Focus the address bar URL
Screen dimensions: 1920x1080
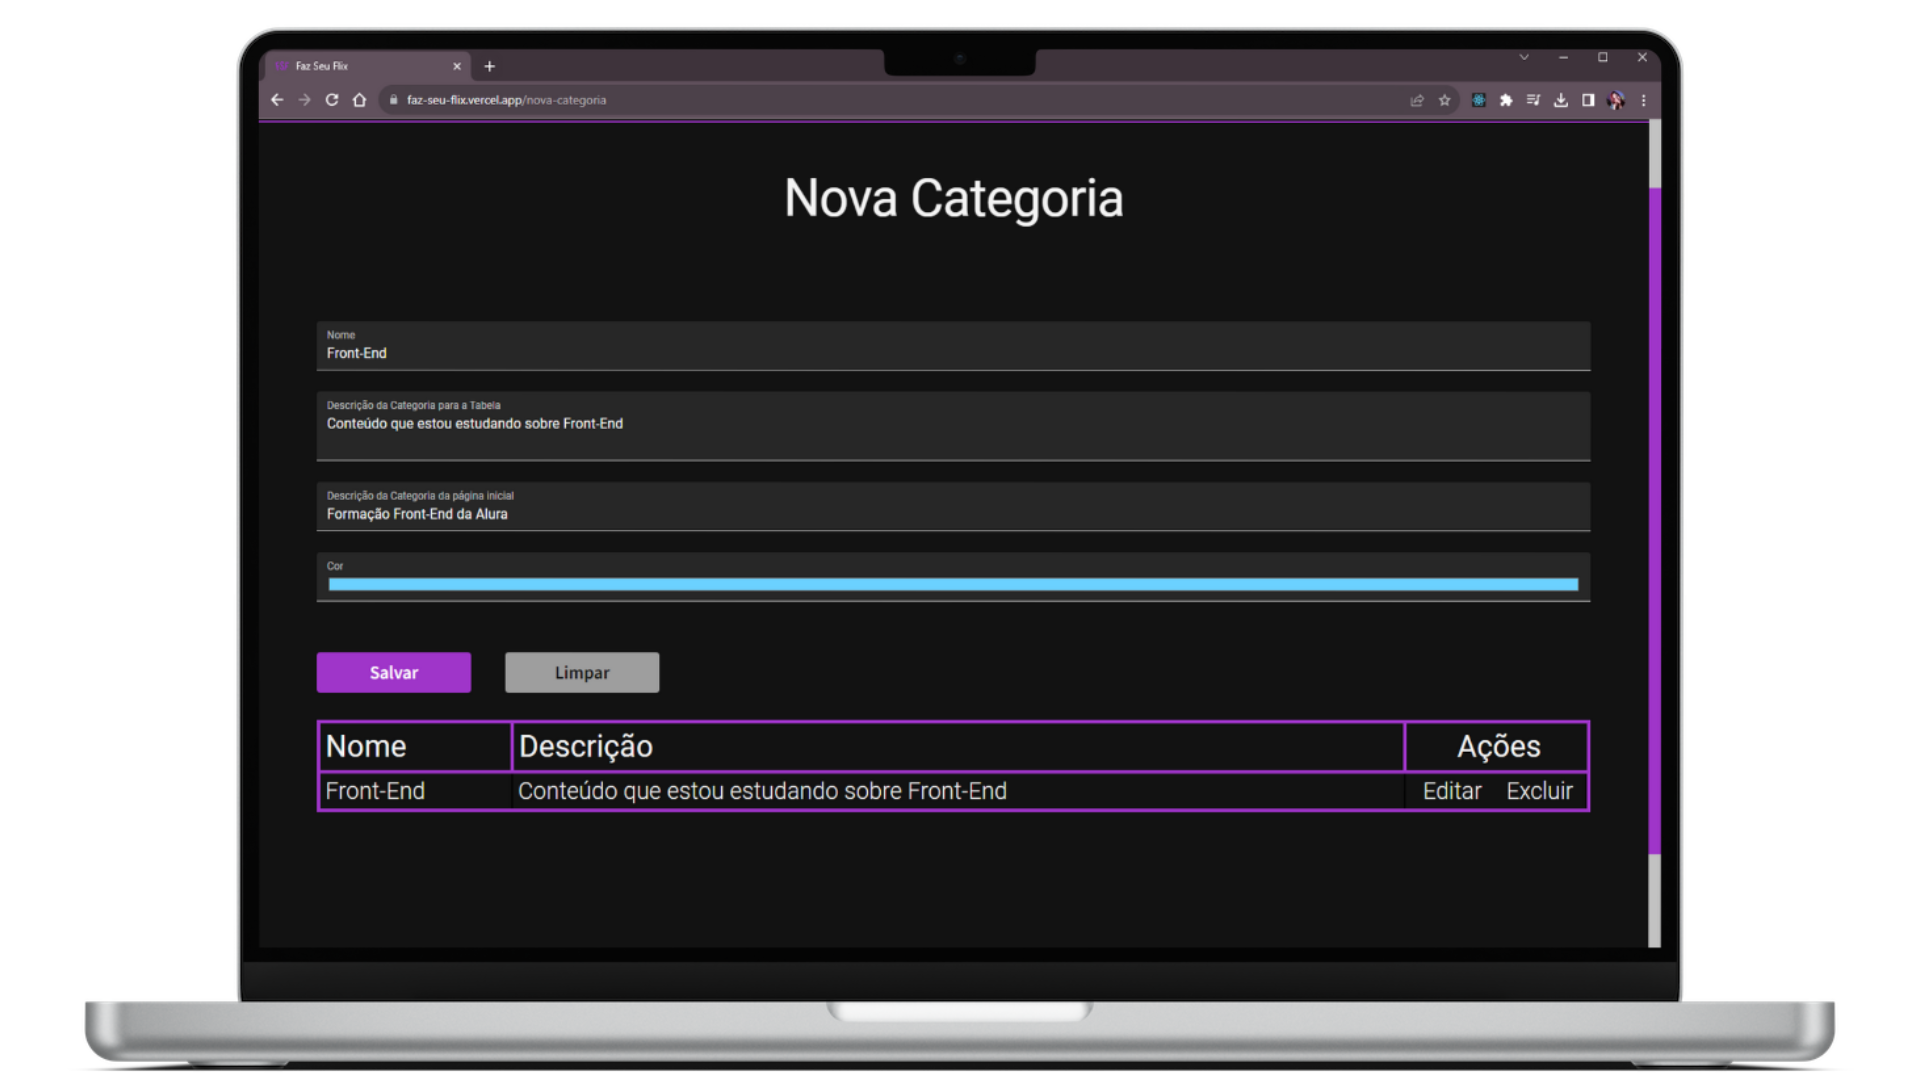(x=506, y=100)
